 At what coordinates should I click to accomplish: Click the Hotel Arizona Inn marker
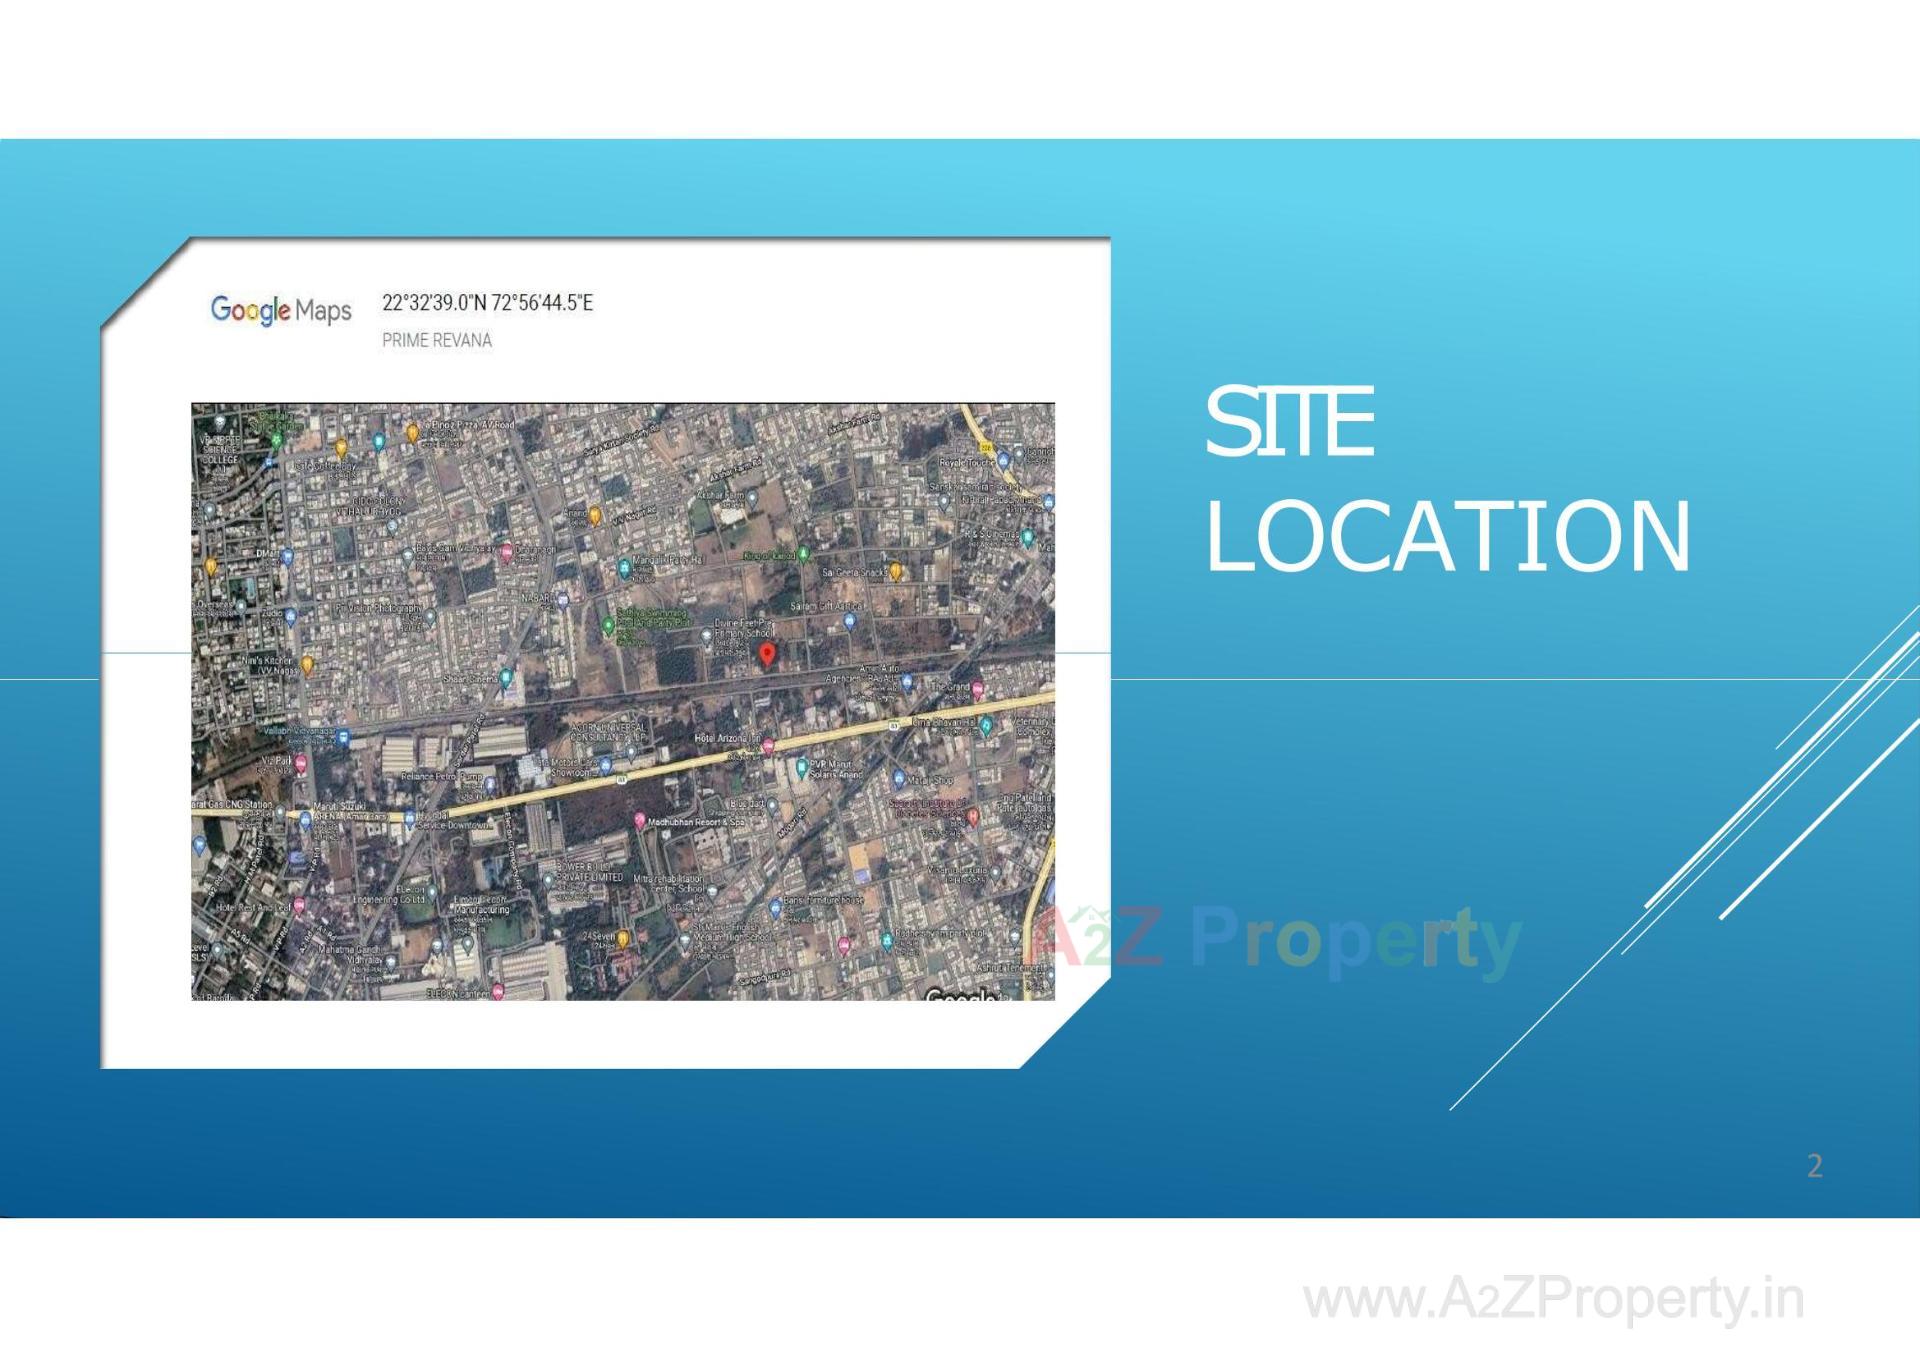coord(769,746)
